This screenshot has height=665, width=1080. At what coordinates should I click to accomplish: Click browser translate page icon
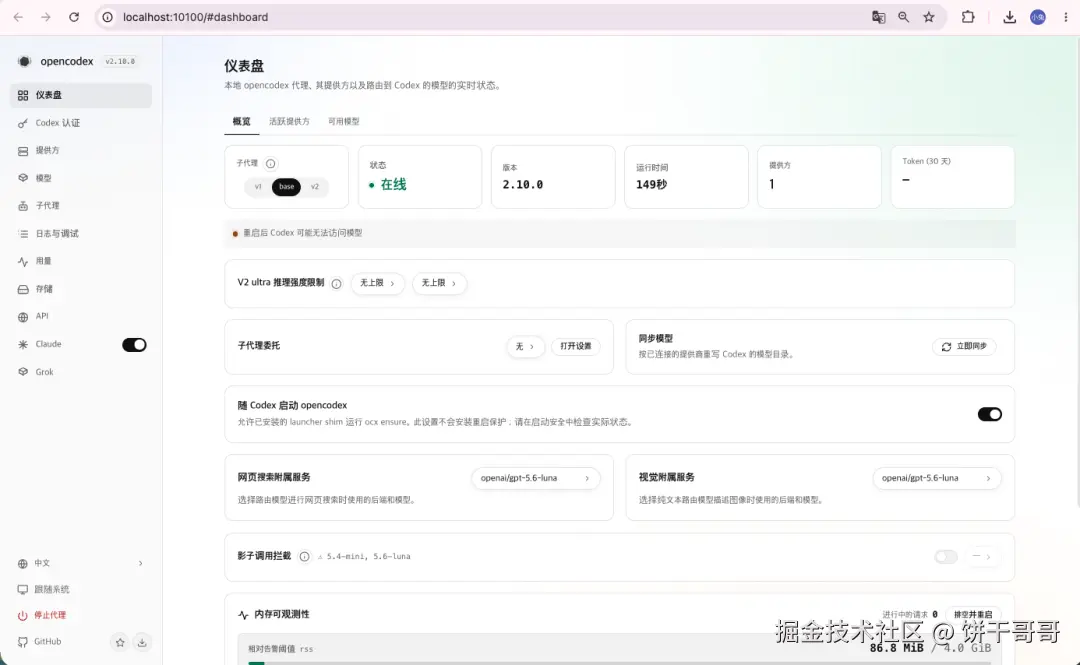click(x=878, y=17)
